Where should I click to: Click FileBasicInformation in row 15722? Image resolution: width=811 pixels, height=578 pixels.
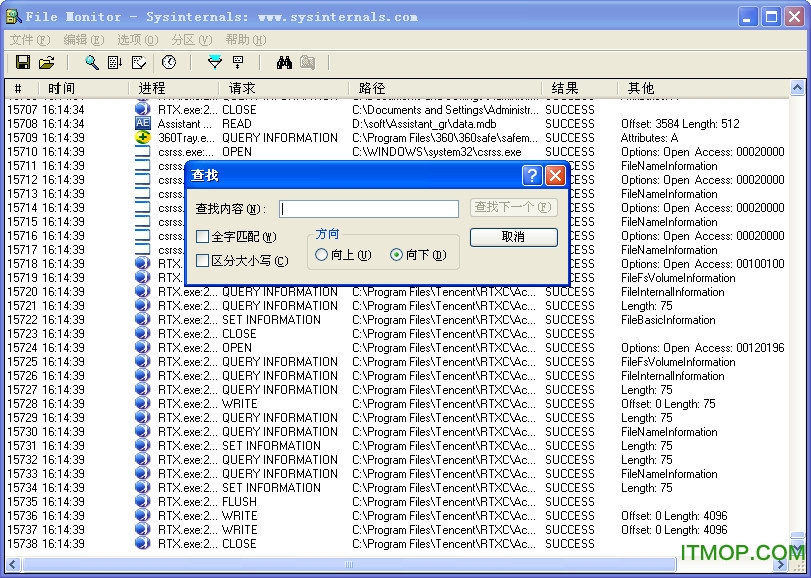pyautogui.click(x=668, y=320)
